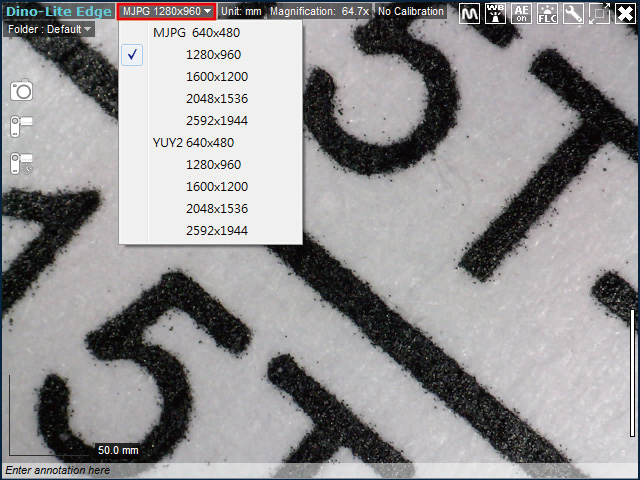Open the Folder: Default dropdown
640x480 pixels.
point(49,29)
